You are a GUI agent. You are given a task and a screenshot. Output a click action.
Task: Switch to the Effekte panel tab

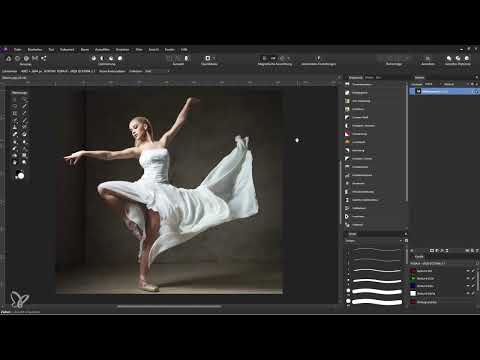pyautogui.click(x=369, y=77)
